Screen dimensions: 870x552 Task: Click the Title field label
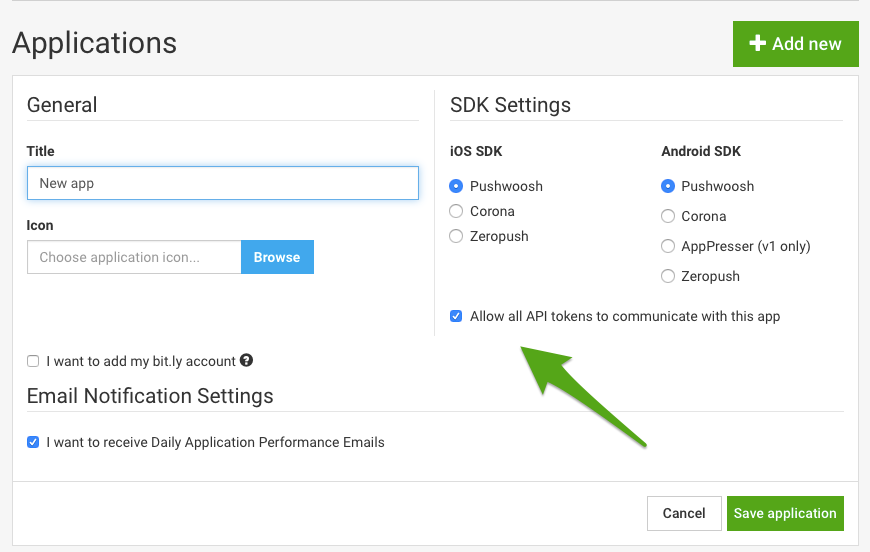point(41,151)
